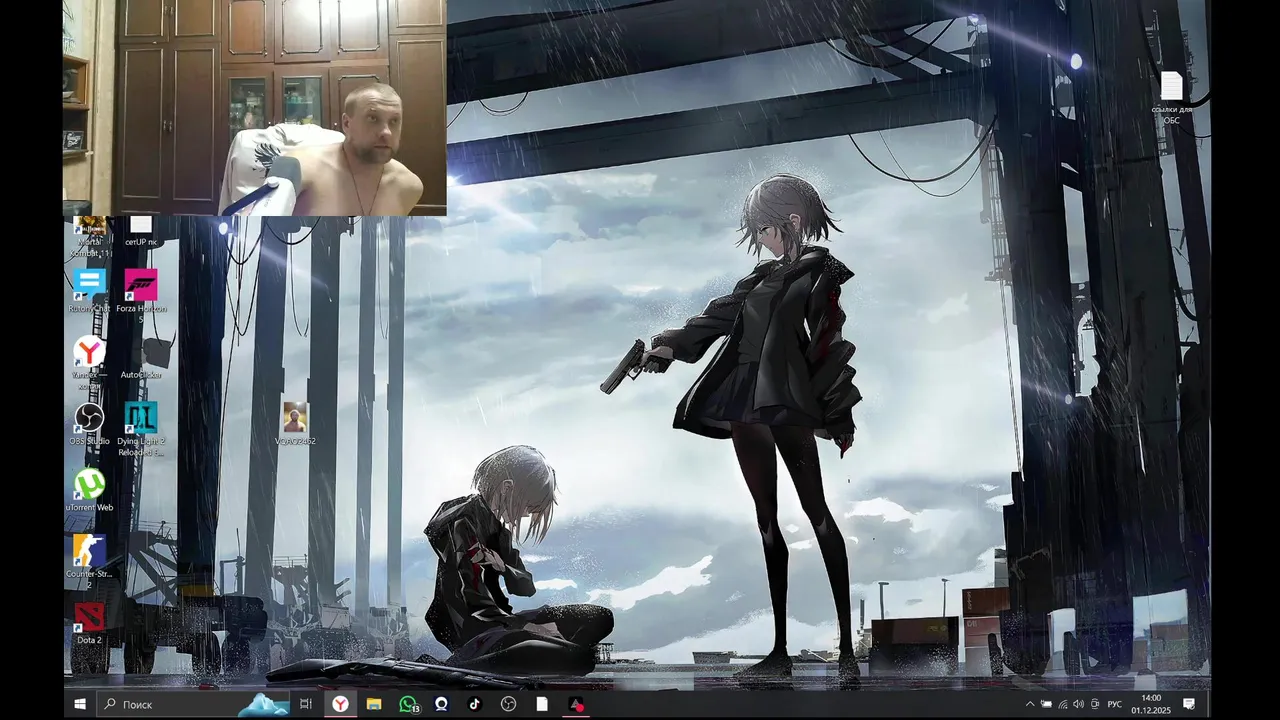This screenshot has width=1280, height=720.
Task: Click the Meet Now camera tray icon
Action: [1095, 704]
